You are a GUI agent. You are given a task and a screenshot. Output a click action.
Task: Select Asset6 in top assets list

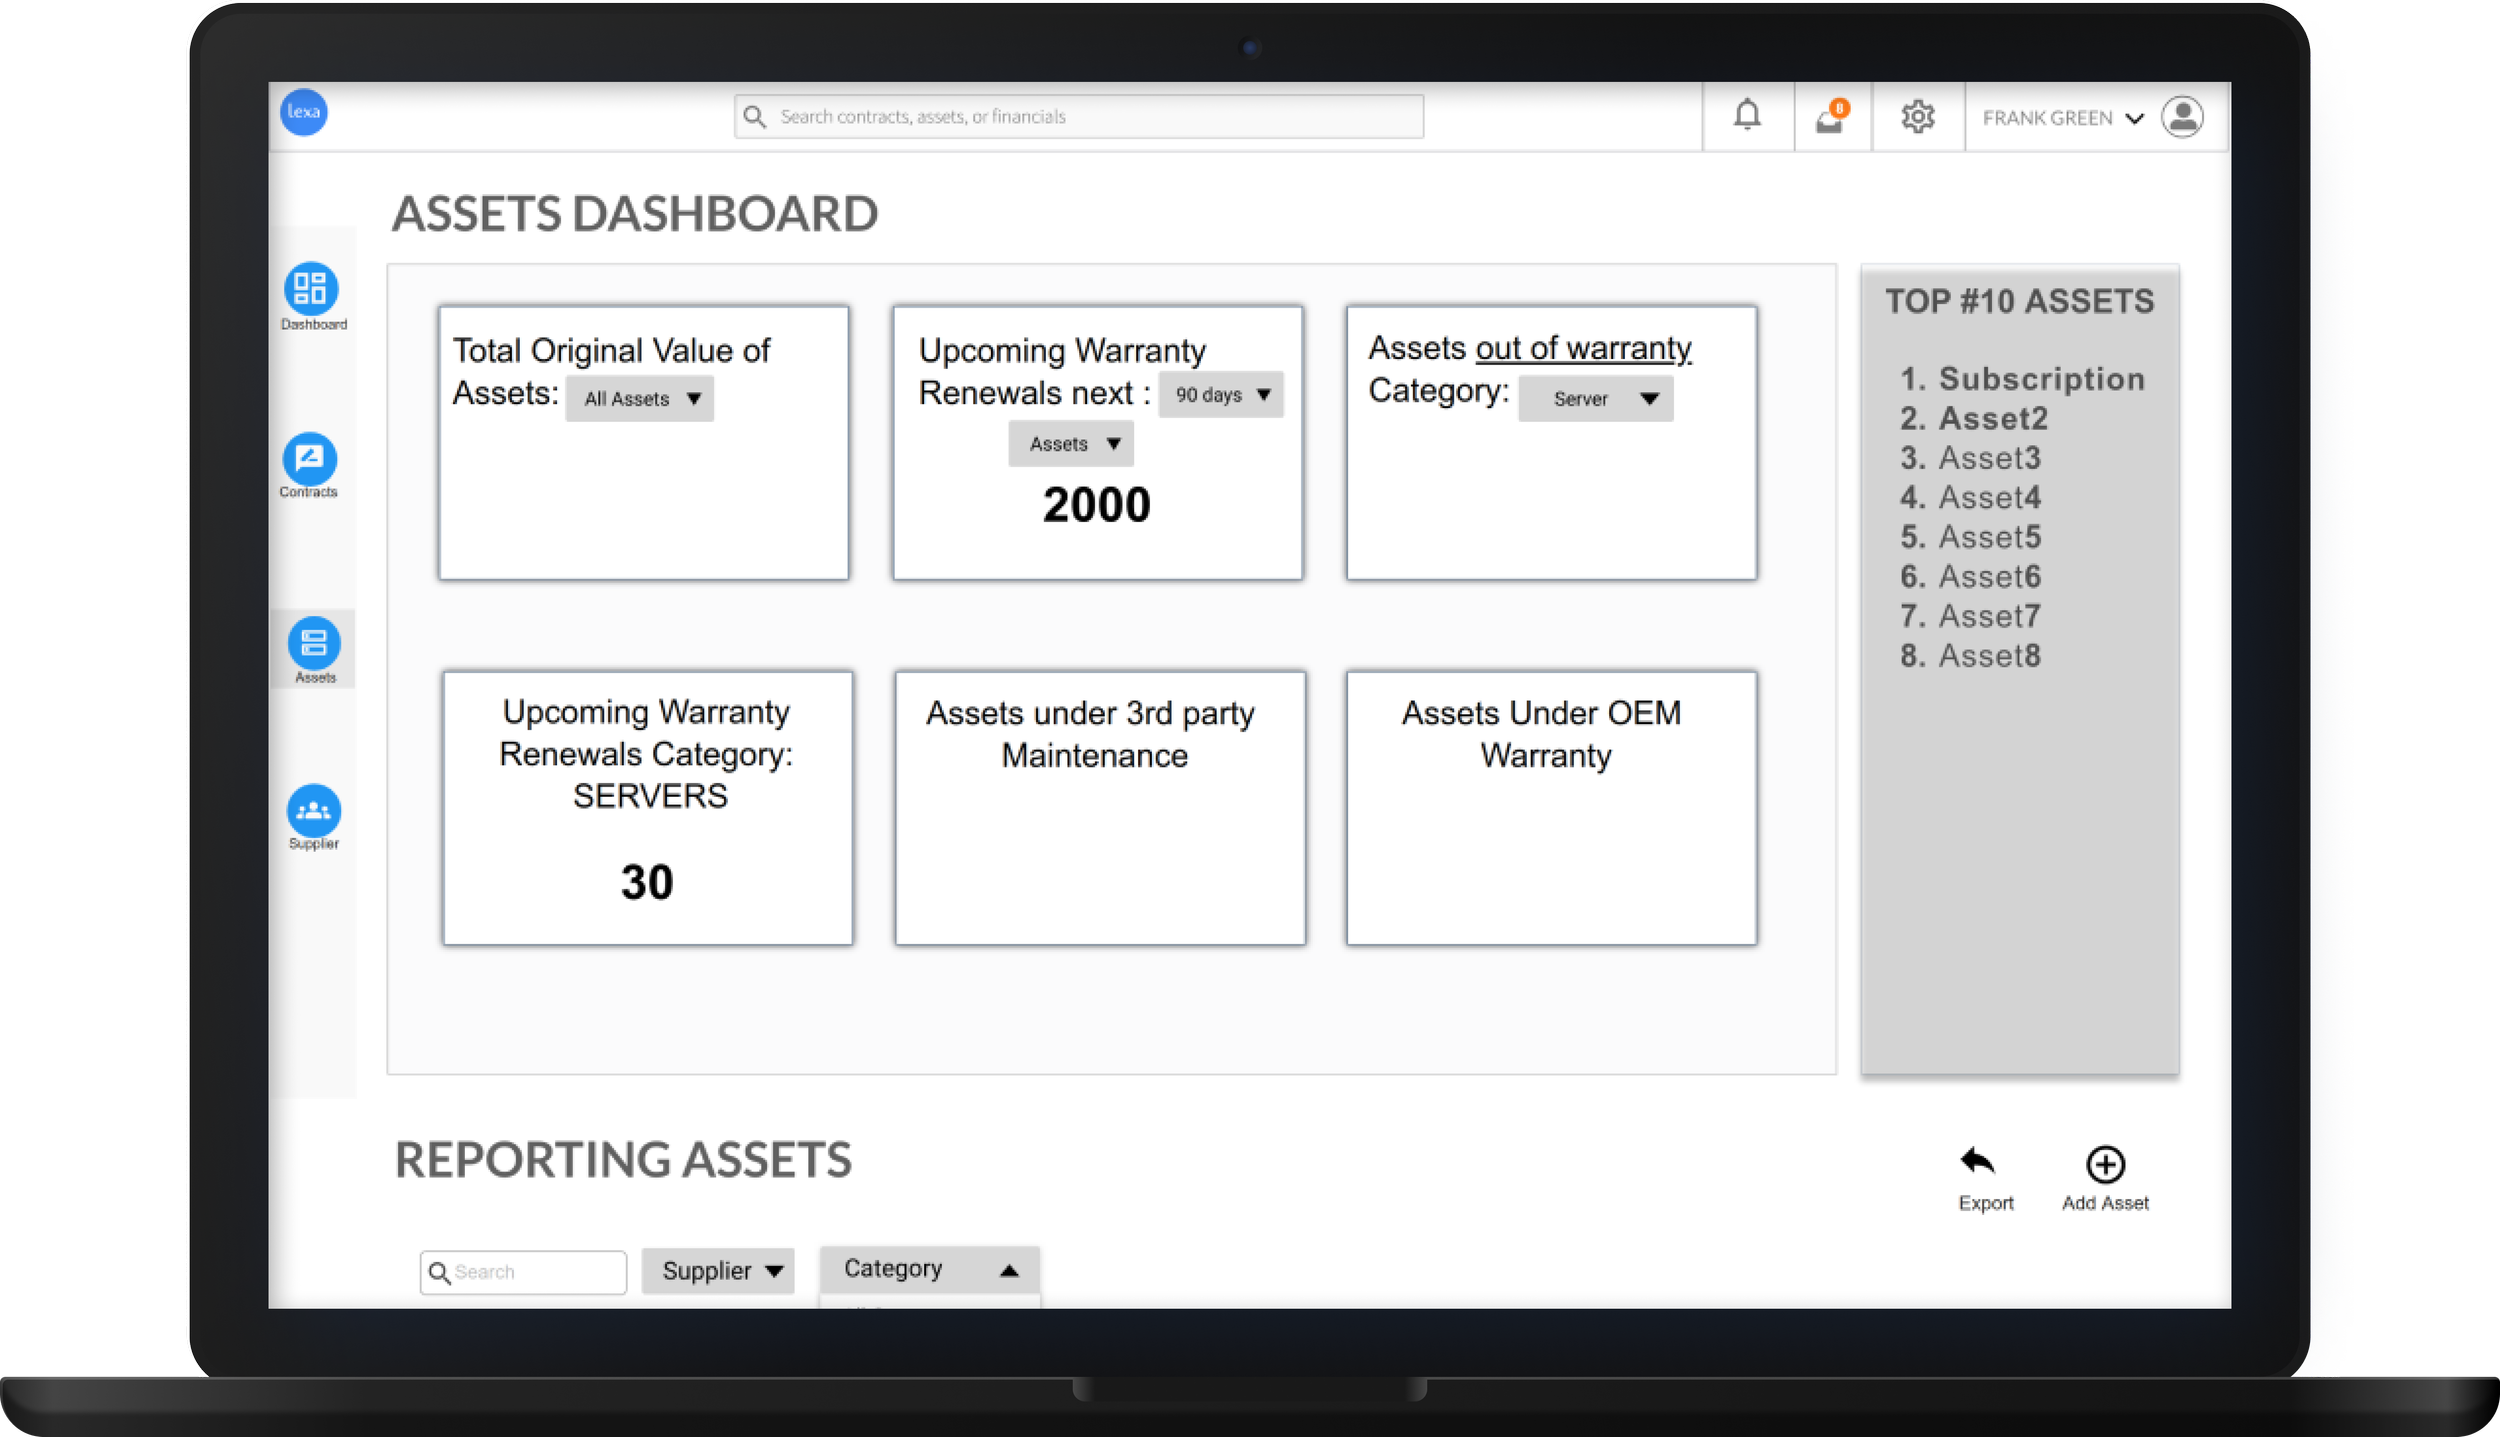point(1989,577)
